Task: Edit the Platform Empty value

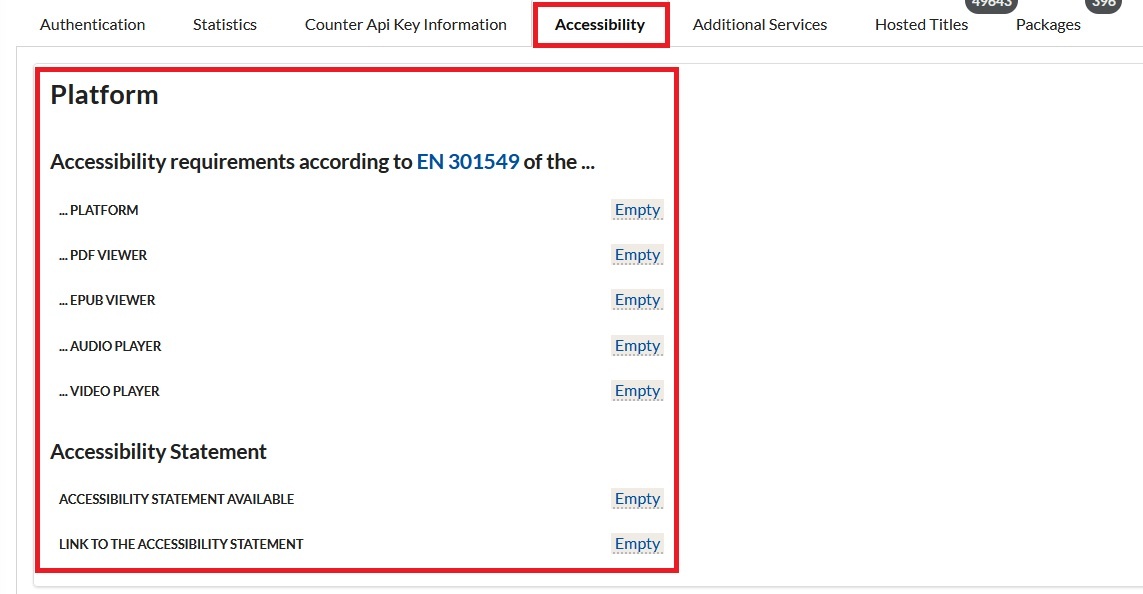Action: (637, 210)
